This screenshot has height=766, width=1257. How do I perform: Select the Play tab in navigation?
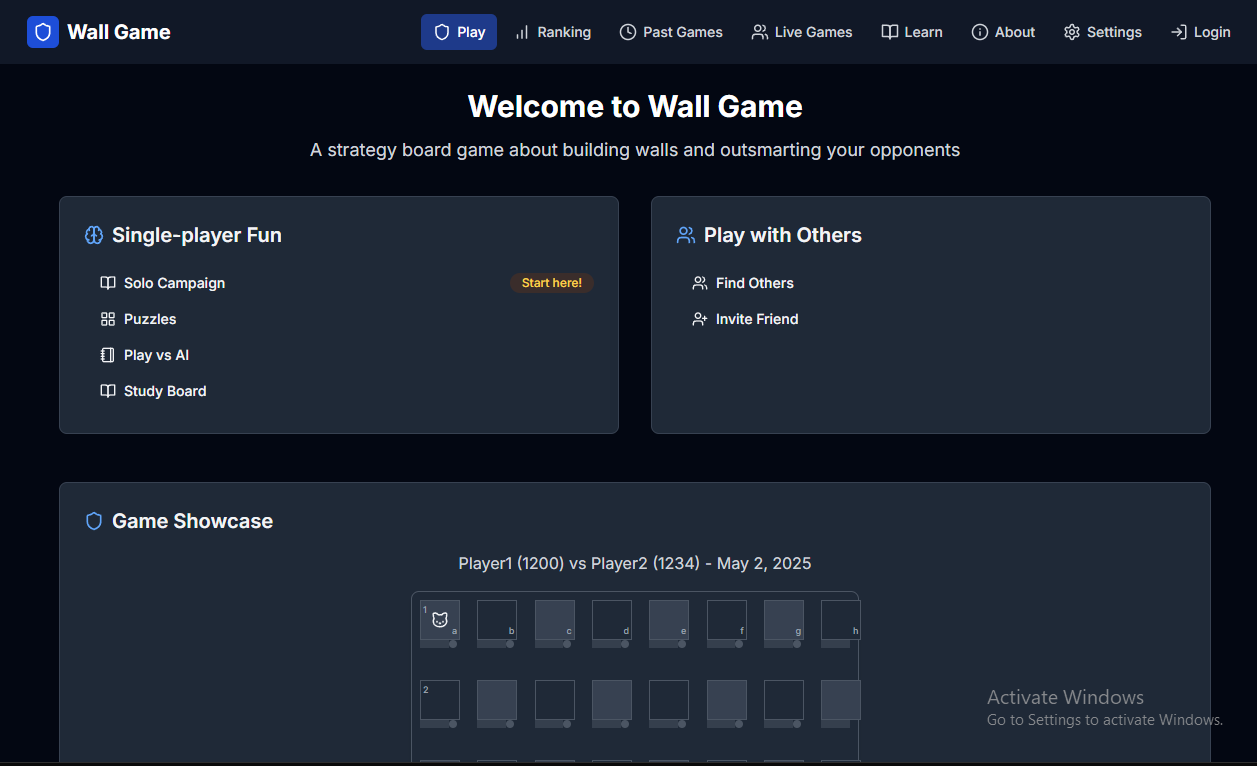(459, 32)
